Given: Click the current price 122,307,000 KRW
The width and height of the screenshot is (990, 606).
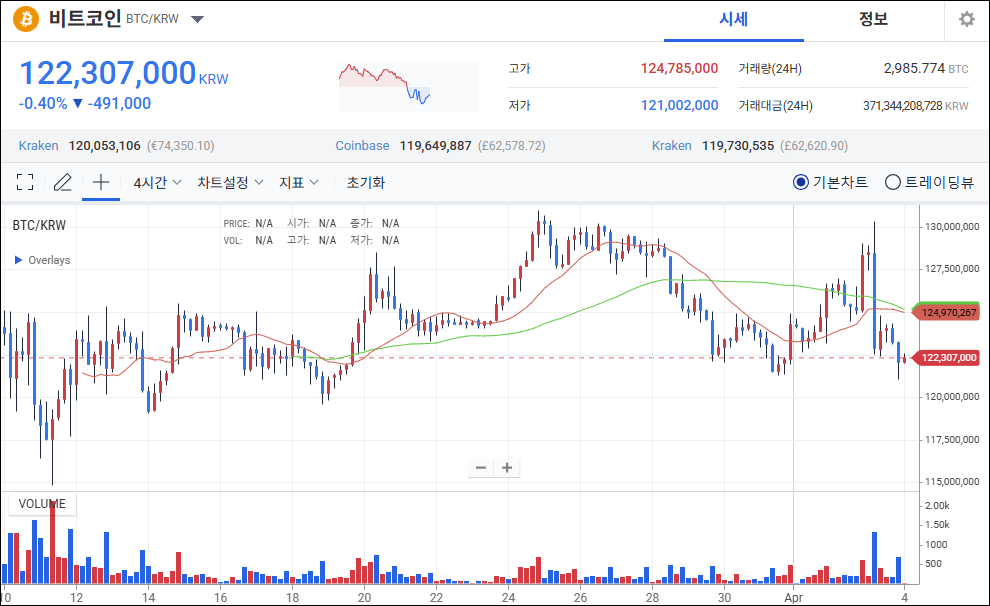Looking at the screenshot, I should tap(124, 73).
